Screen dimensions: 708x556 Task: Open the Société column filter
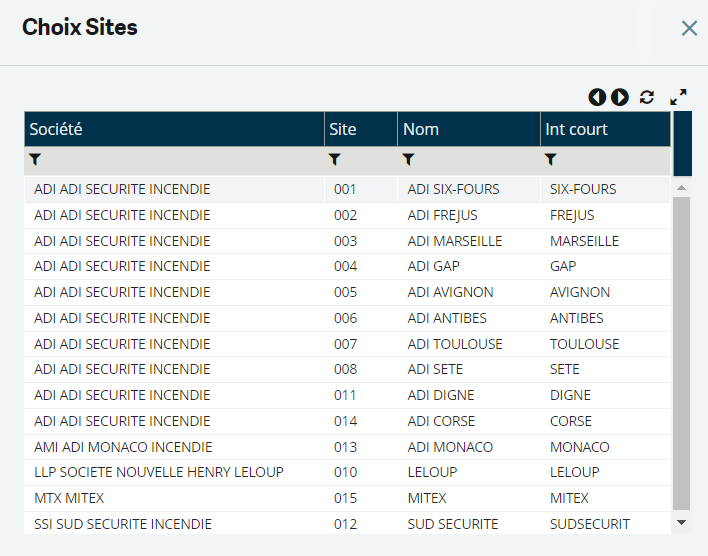[x=35, y=160]
